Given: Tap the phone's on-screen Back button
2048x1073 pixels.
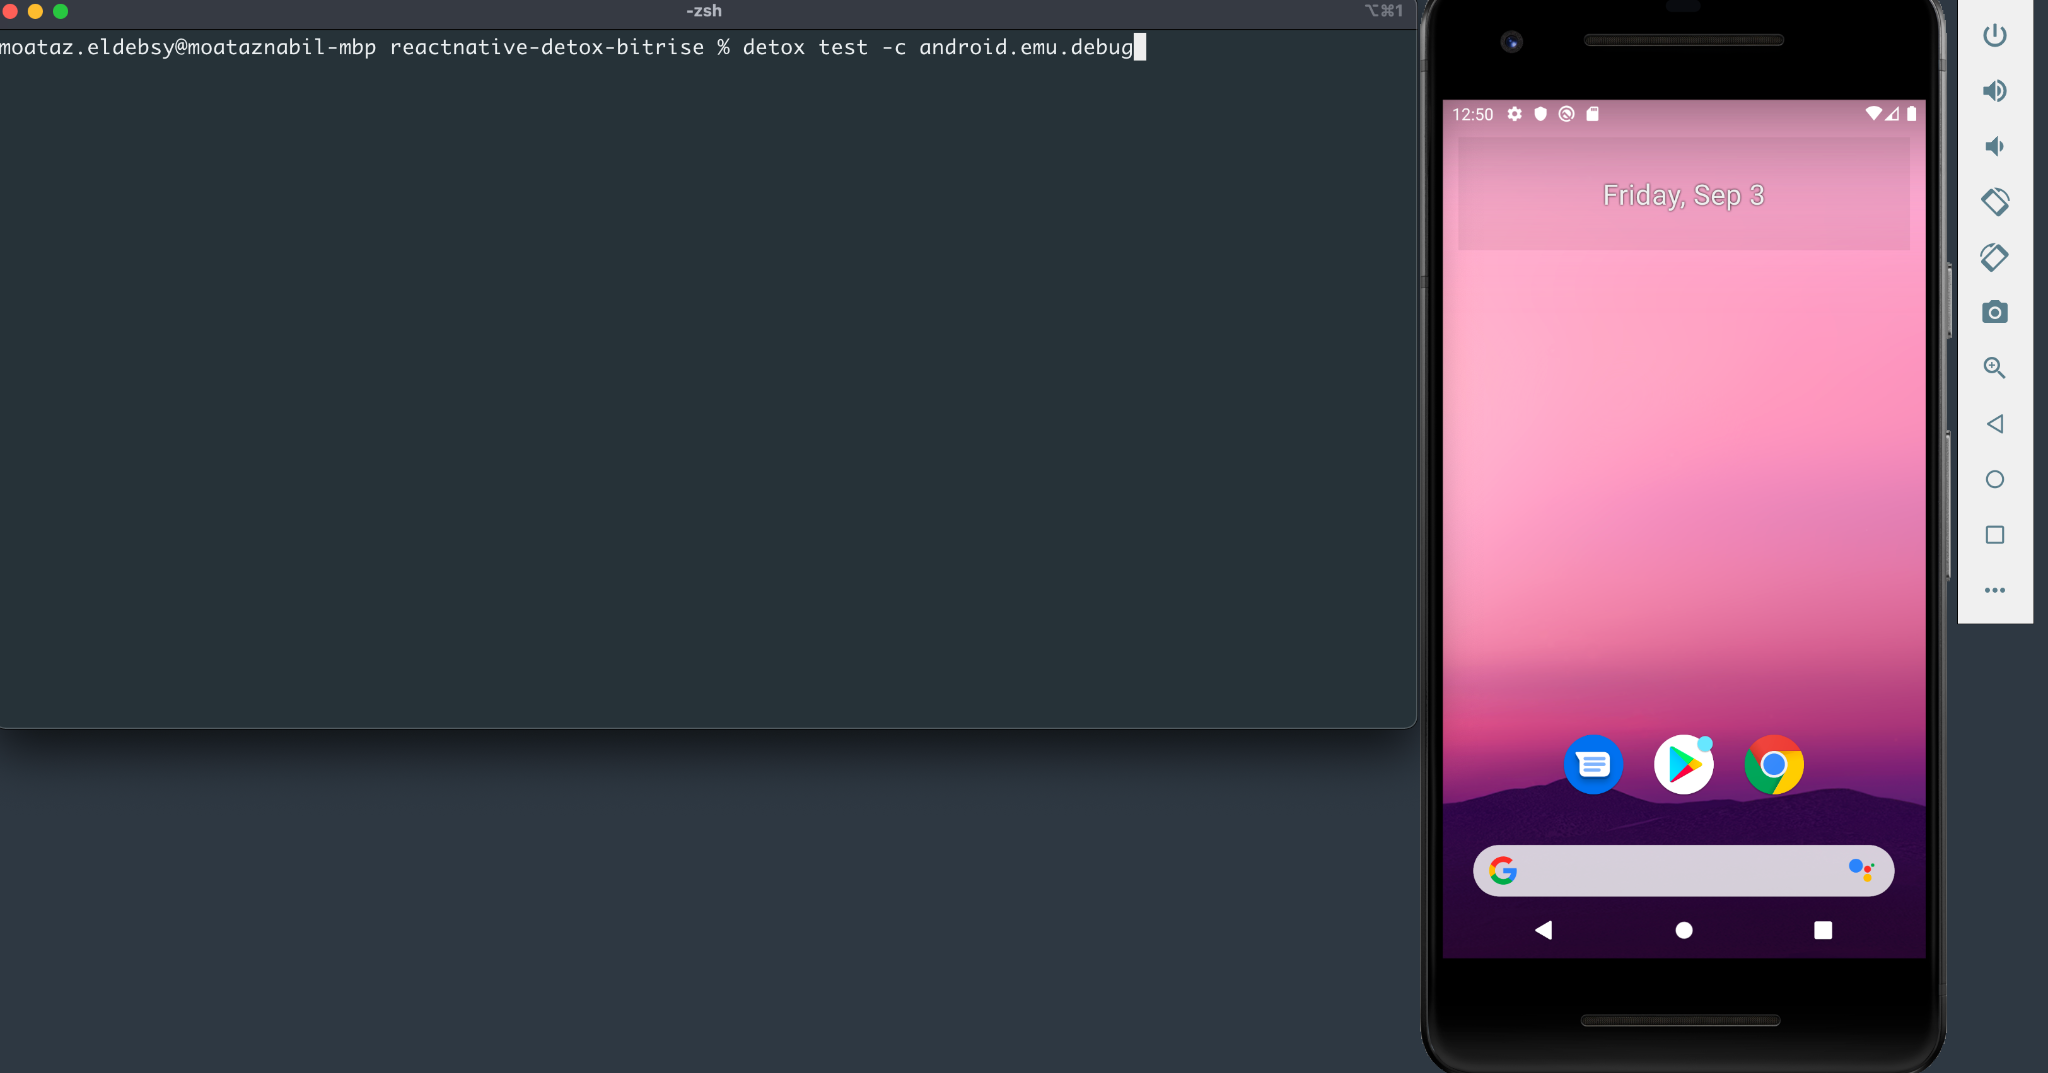Looking at the screenshot, I should 1544,930.
